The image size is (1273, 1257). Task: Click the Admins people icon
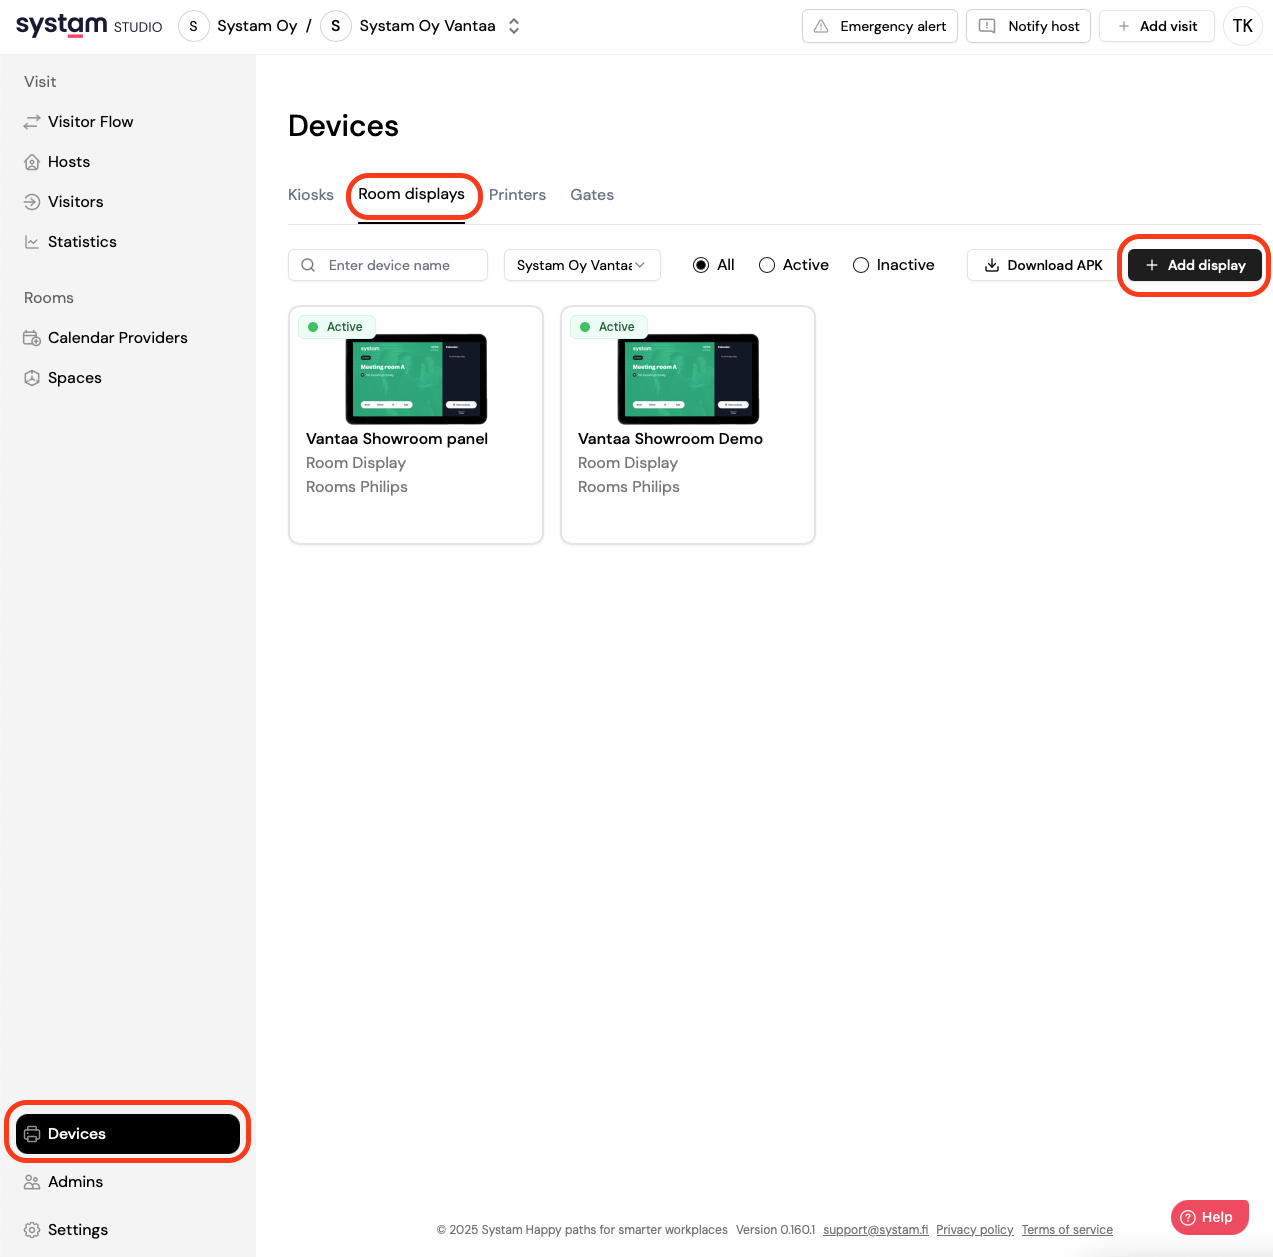coord(32,1182)
